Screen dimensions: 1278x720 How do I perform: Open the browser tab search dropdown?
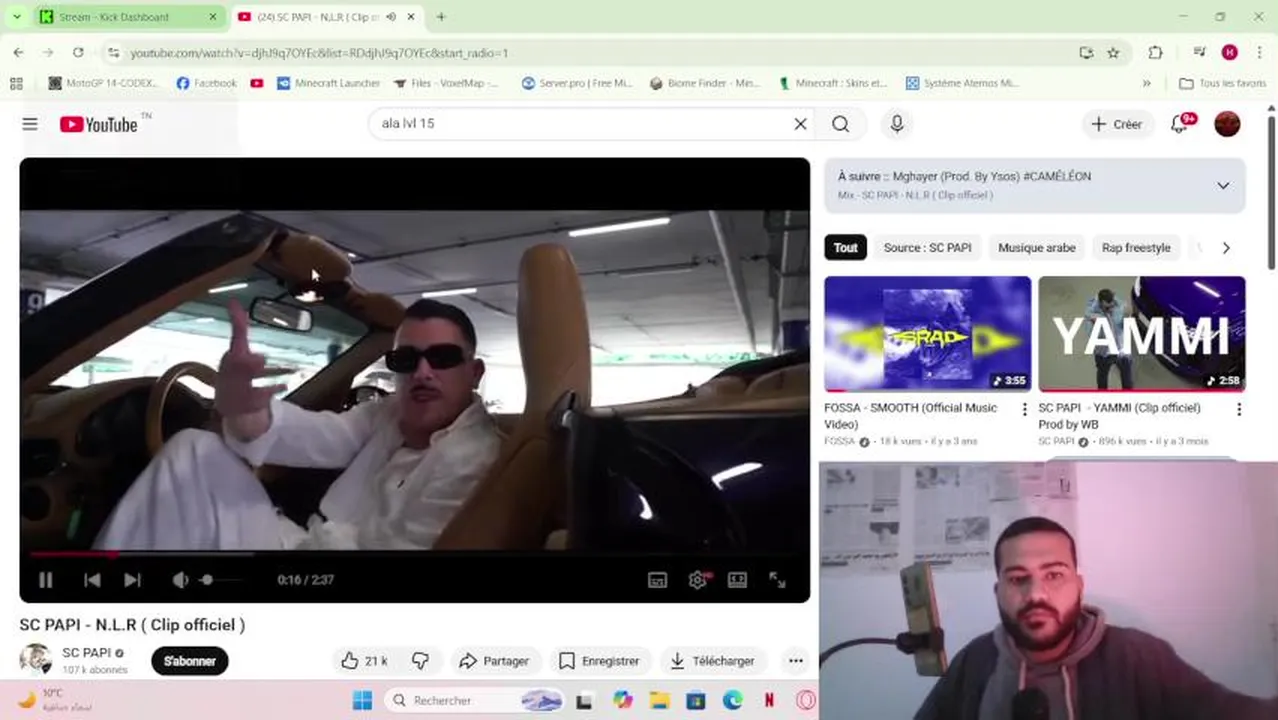(16, 17)
